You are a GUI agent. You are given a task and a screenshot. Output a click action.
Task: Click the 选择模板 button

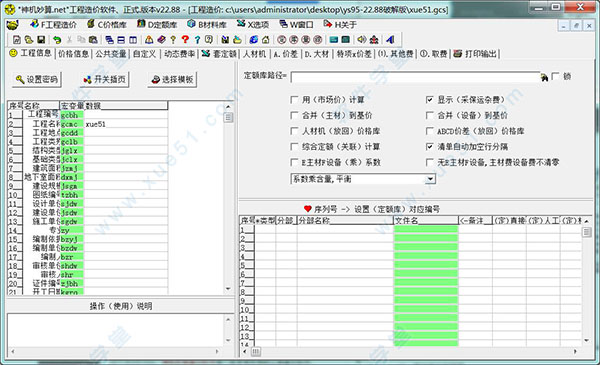pos(172,79)
